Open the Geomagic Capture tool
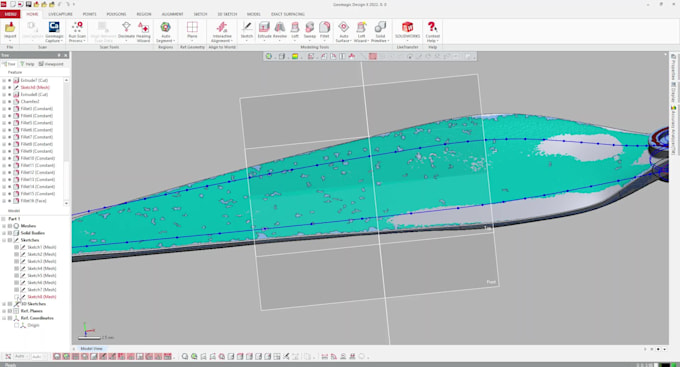Image resolution: width=680 pixels, height=367 pixels. [54, 32]
